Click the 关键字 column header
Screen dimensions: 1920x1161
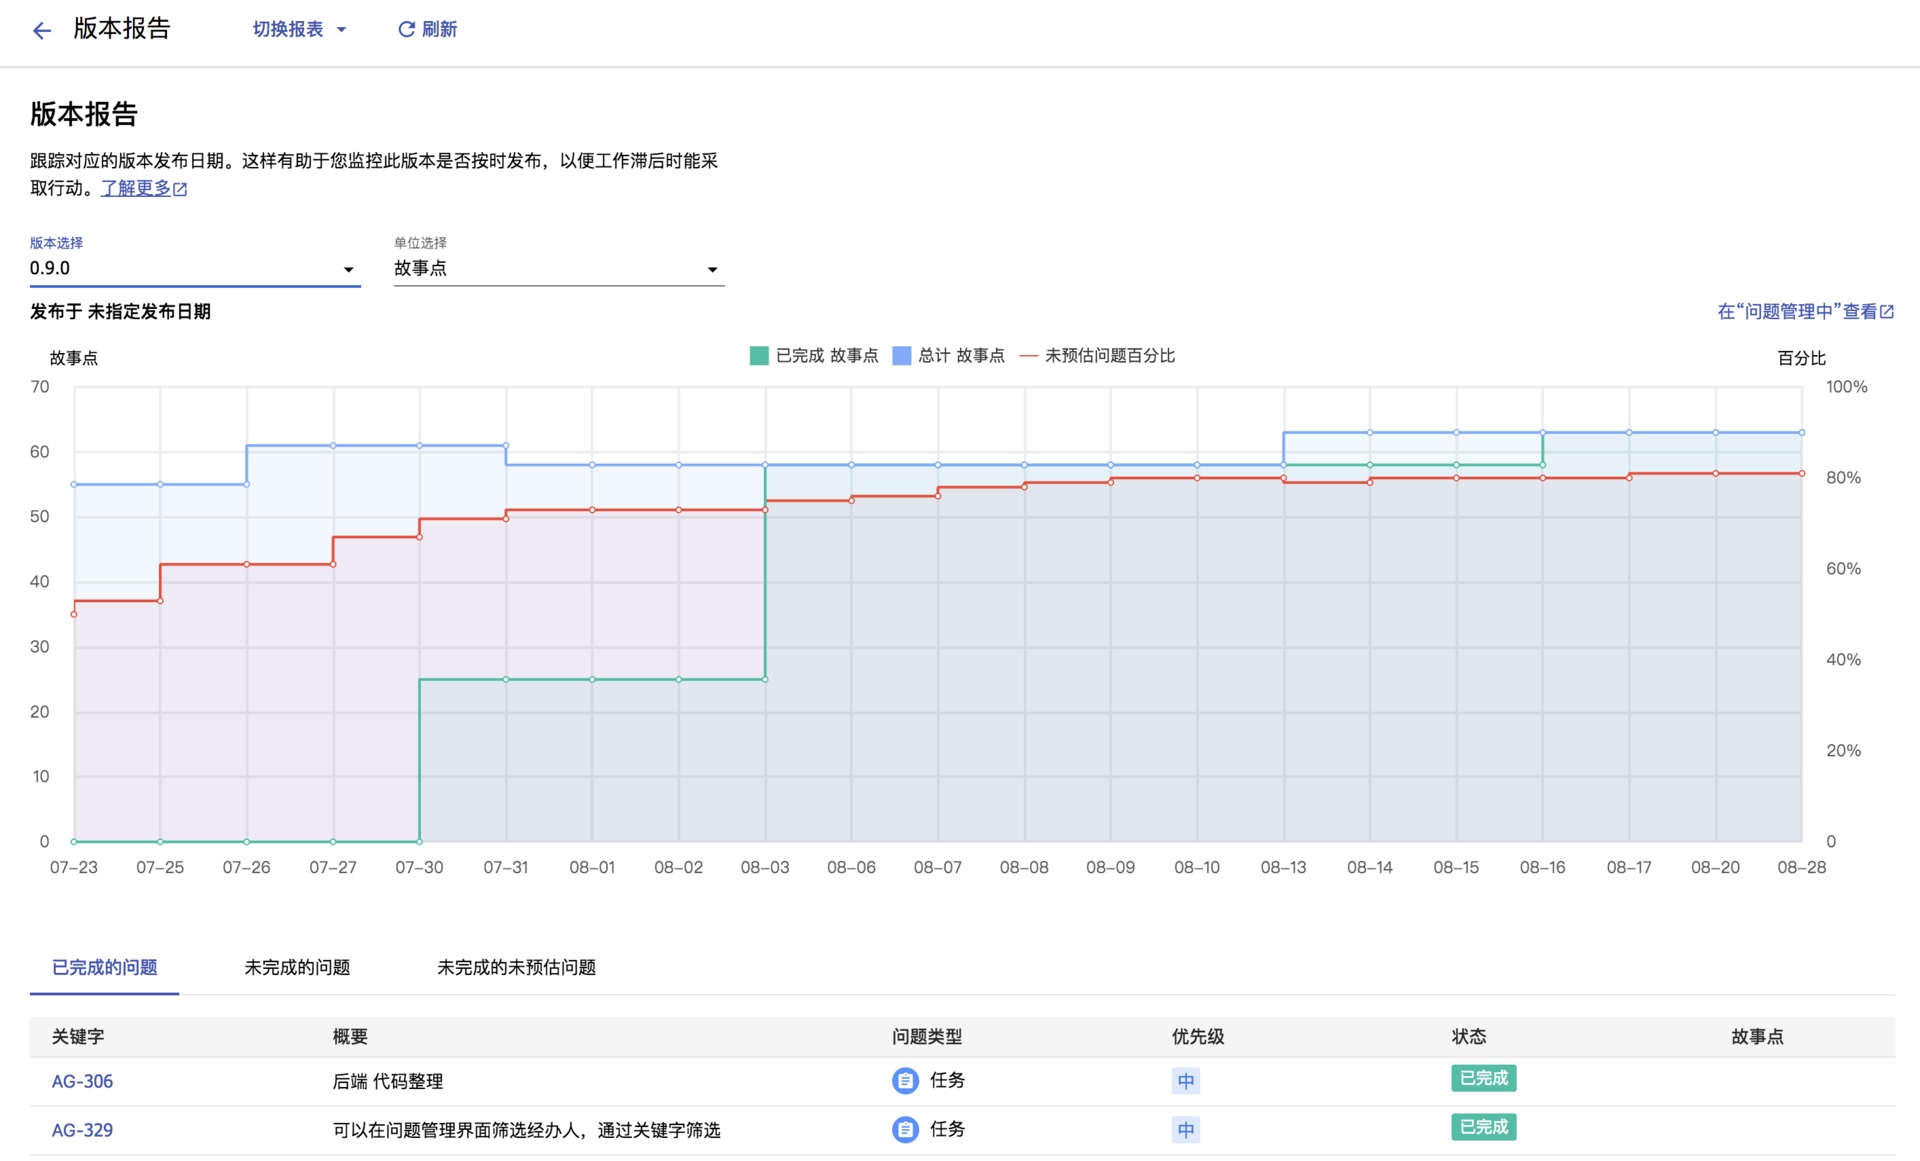click(x=78, y=1037)
